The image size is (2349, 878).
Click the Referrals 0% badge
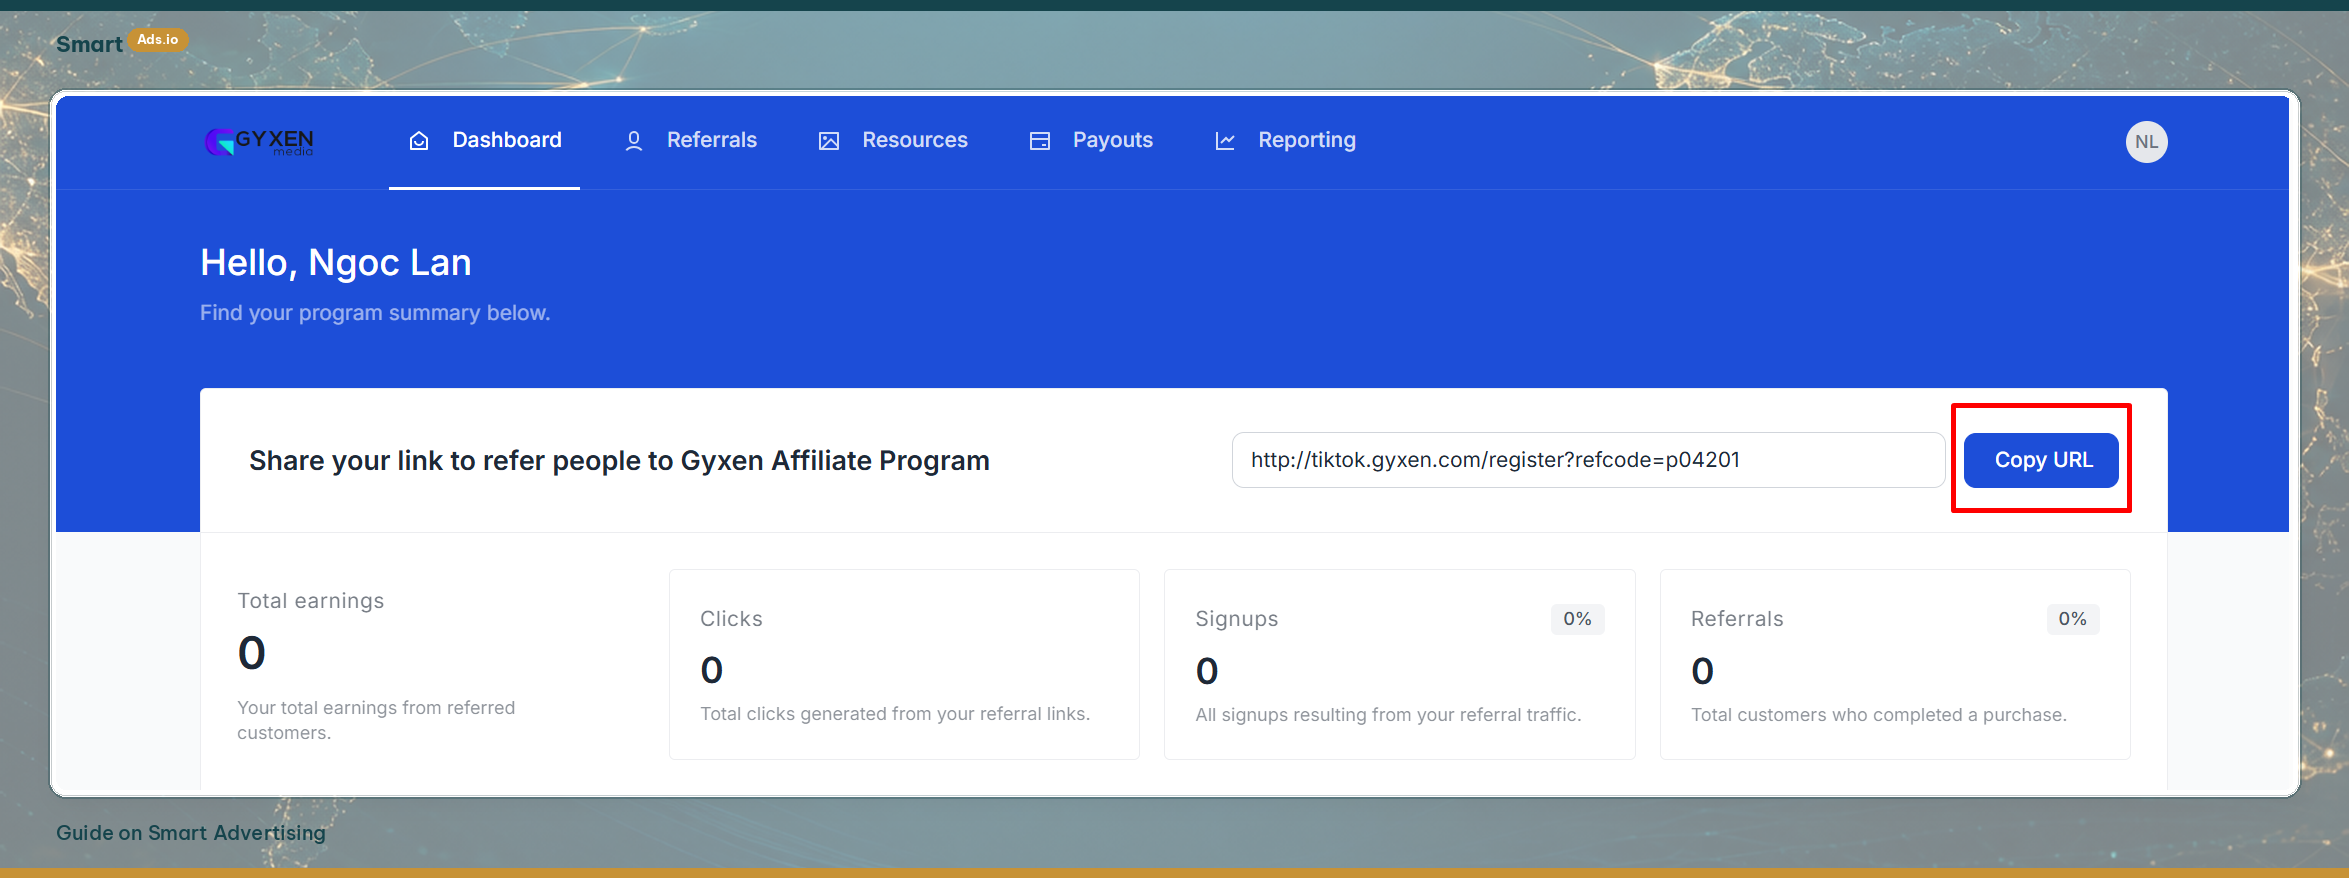point(2072,619)
